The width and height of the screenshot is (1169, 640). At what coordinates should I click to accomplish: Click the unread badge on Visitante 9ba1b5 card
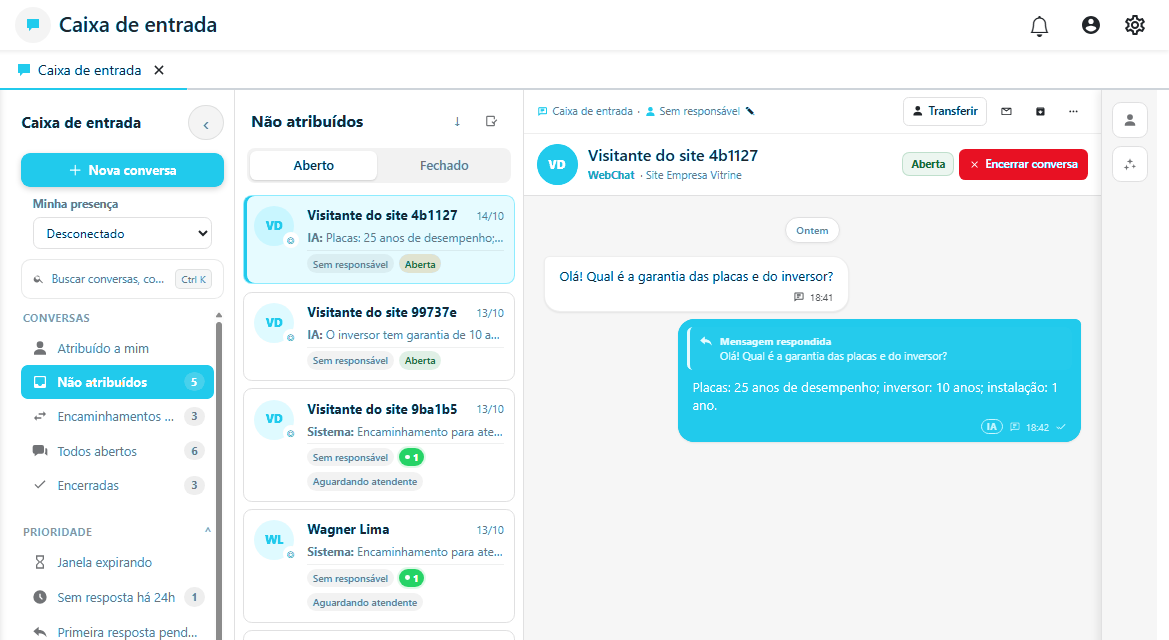click(x=411, y=457)
